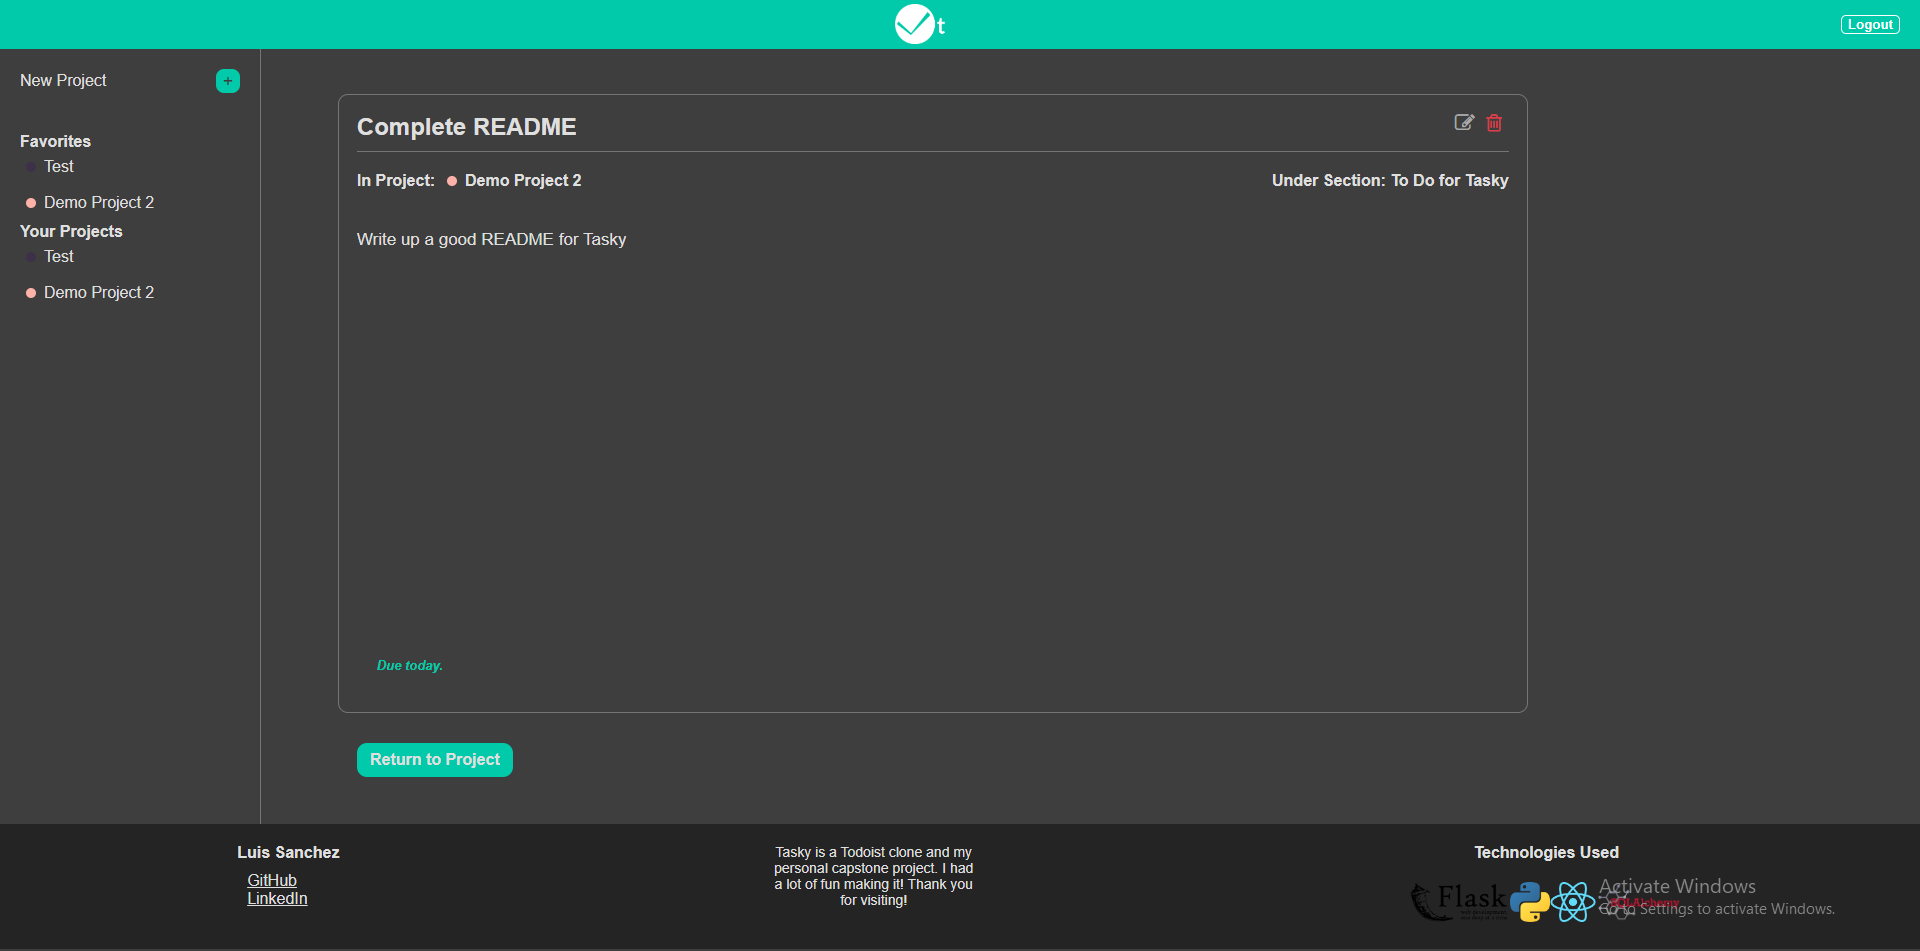Image resolution: width=1920 pixels, height=951 pixels.
Task: Create a new project with the plus icon
Action: click(227, 81)
